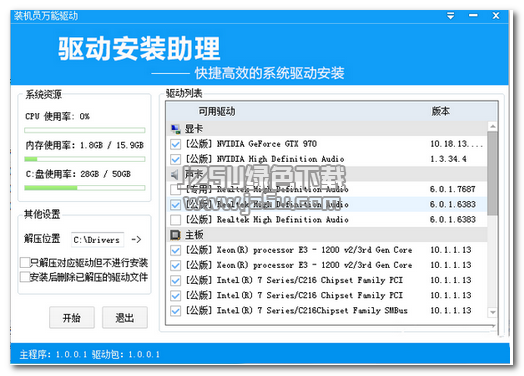Click the C: disk usage progress bar
The height and width of the screenshot is (376, 524).
pyautogui.click(x=85, y=188)
